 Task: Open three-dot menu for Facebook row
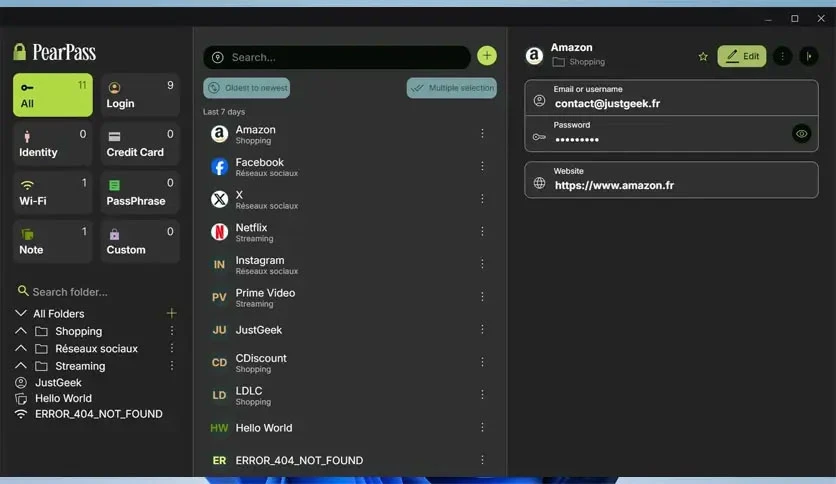coord(482,166)
